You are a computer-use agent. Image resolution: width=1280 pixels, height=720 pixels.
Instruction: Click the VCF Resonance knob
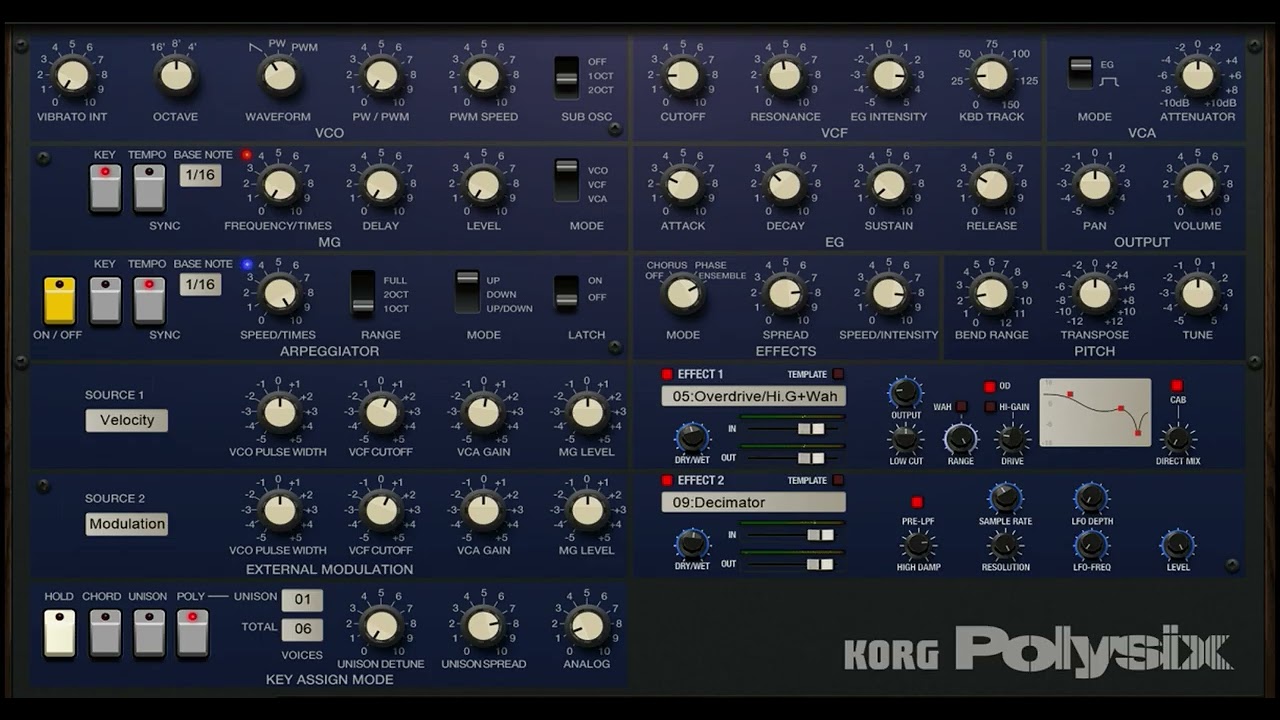pos(785,75)
